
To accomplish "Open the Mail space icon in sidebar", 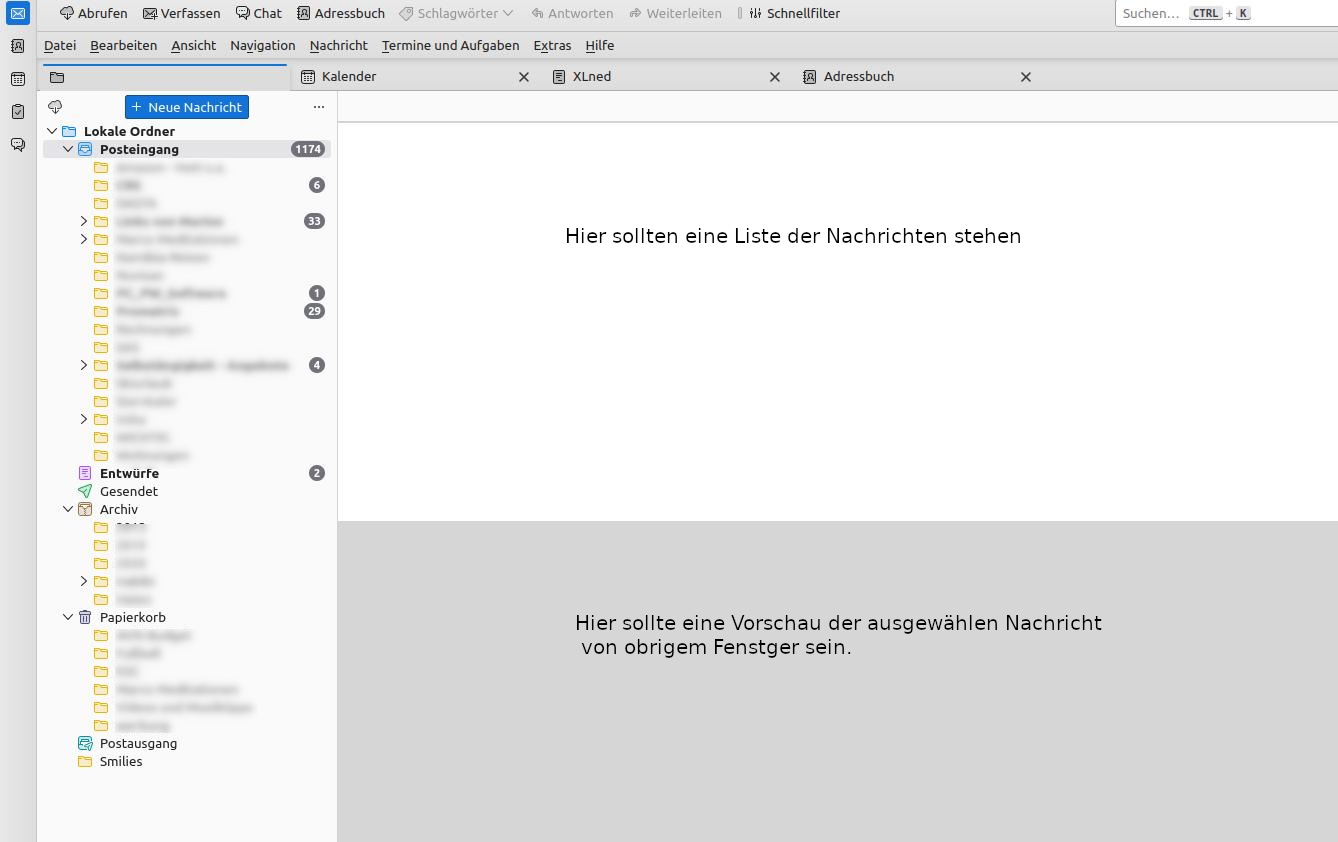I will pos(18,14).
